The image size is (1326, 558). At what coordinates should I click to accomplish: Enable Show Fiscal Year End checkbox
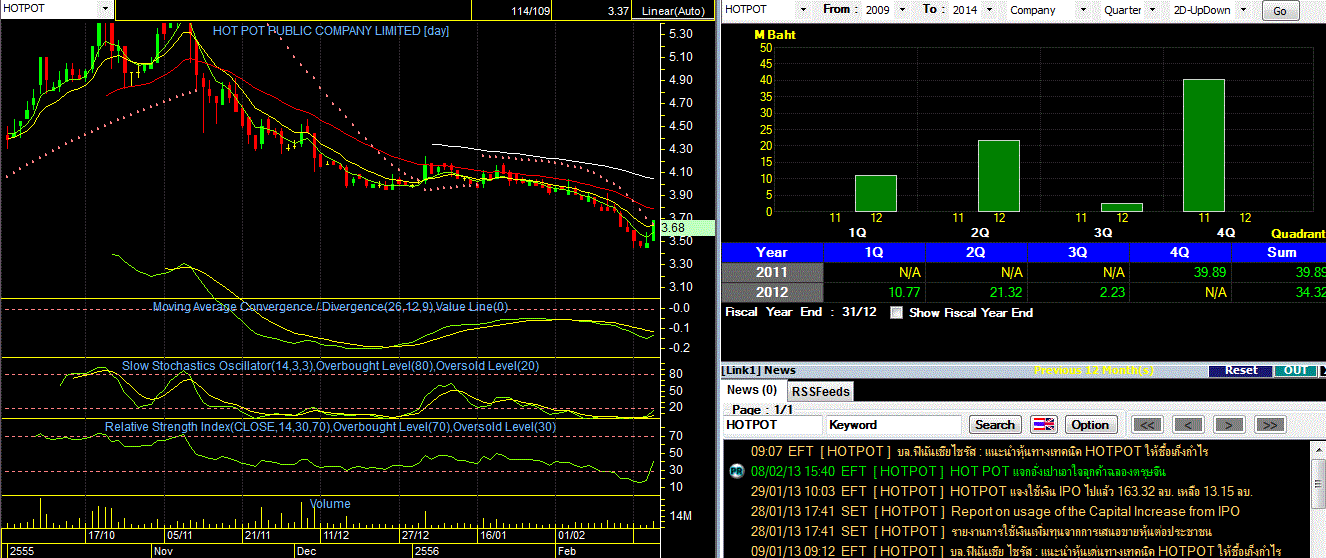[896, 312]
